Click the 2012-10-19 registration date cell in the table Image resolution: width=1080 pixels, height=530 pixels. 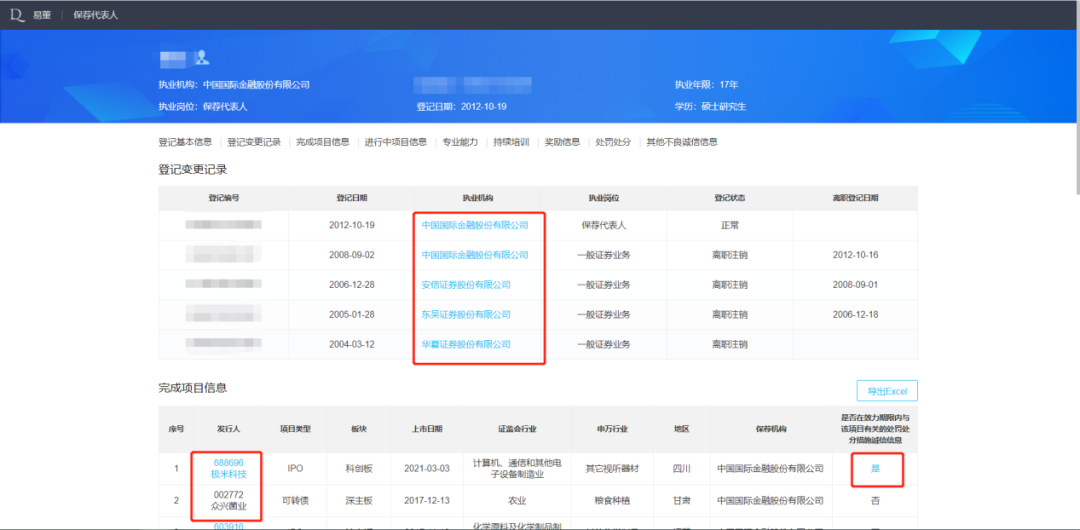tap(351, 225)
